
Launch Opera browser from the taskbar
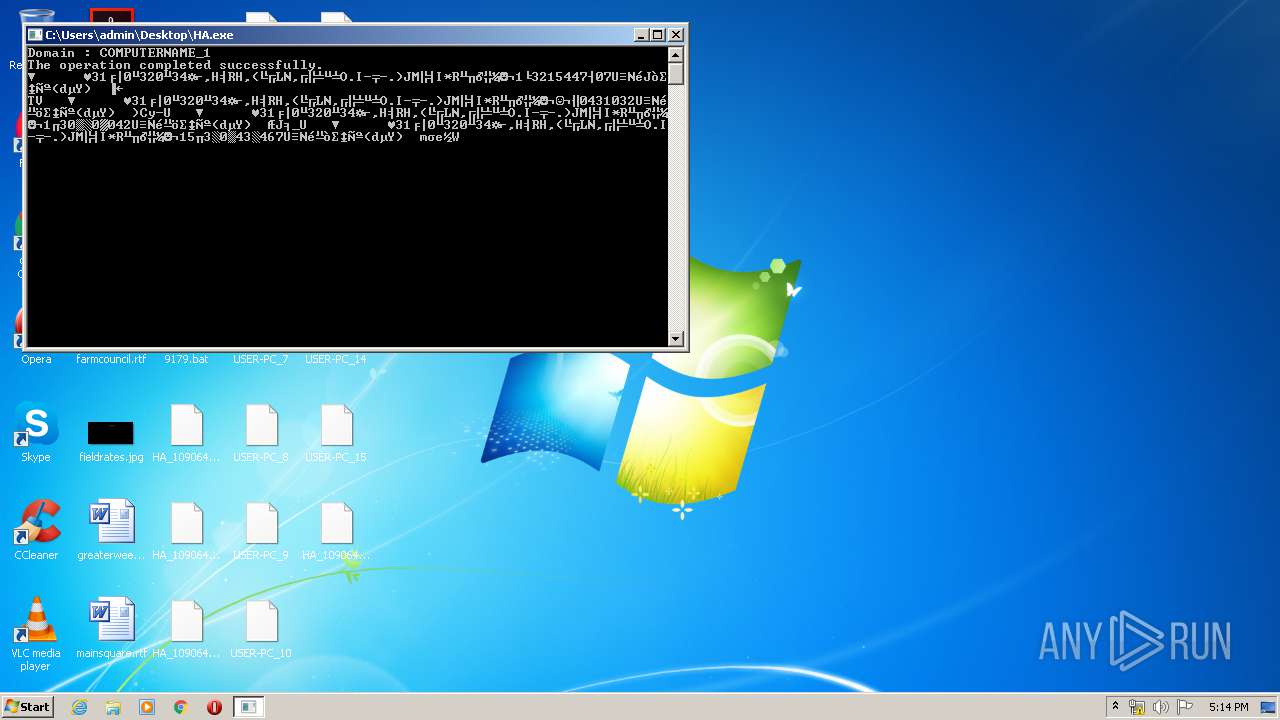(214, 707)
